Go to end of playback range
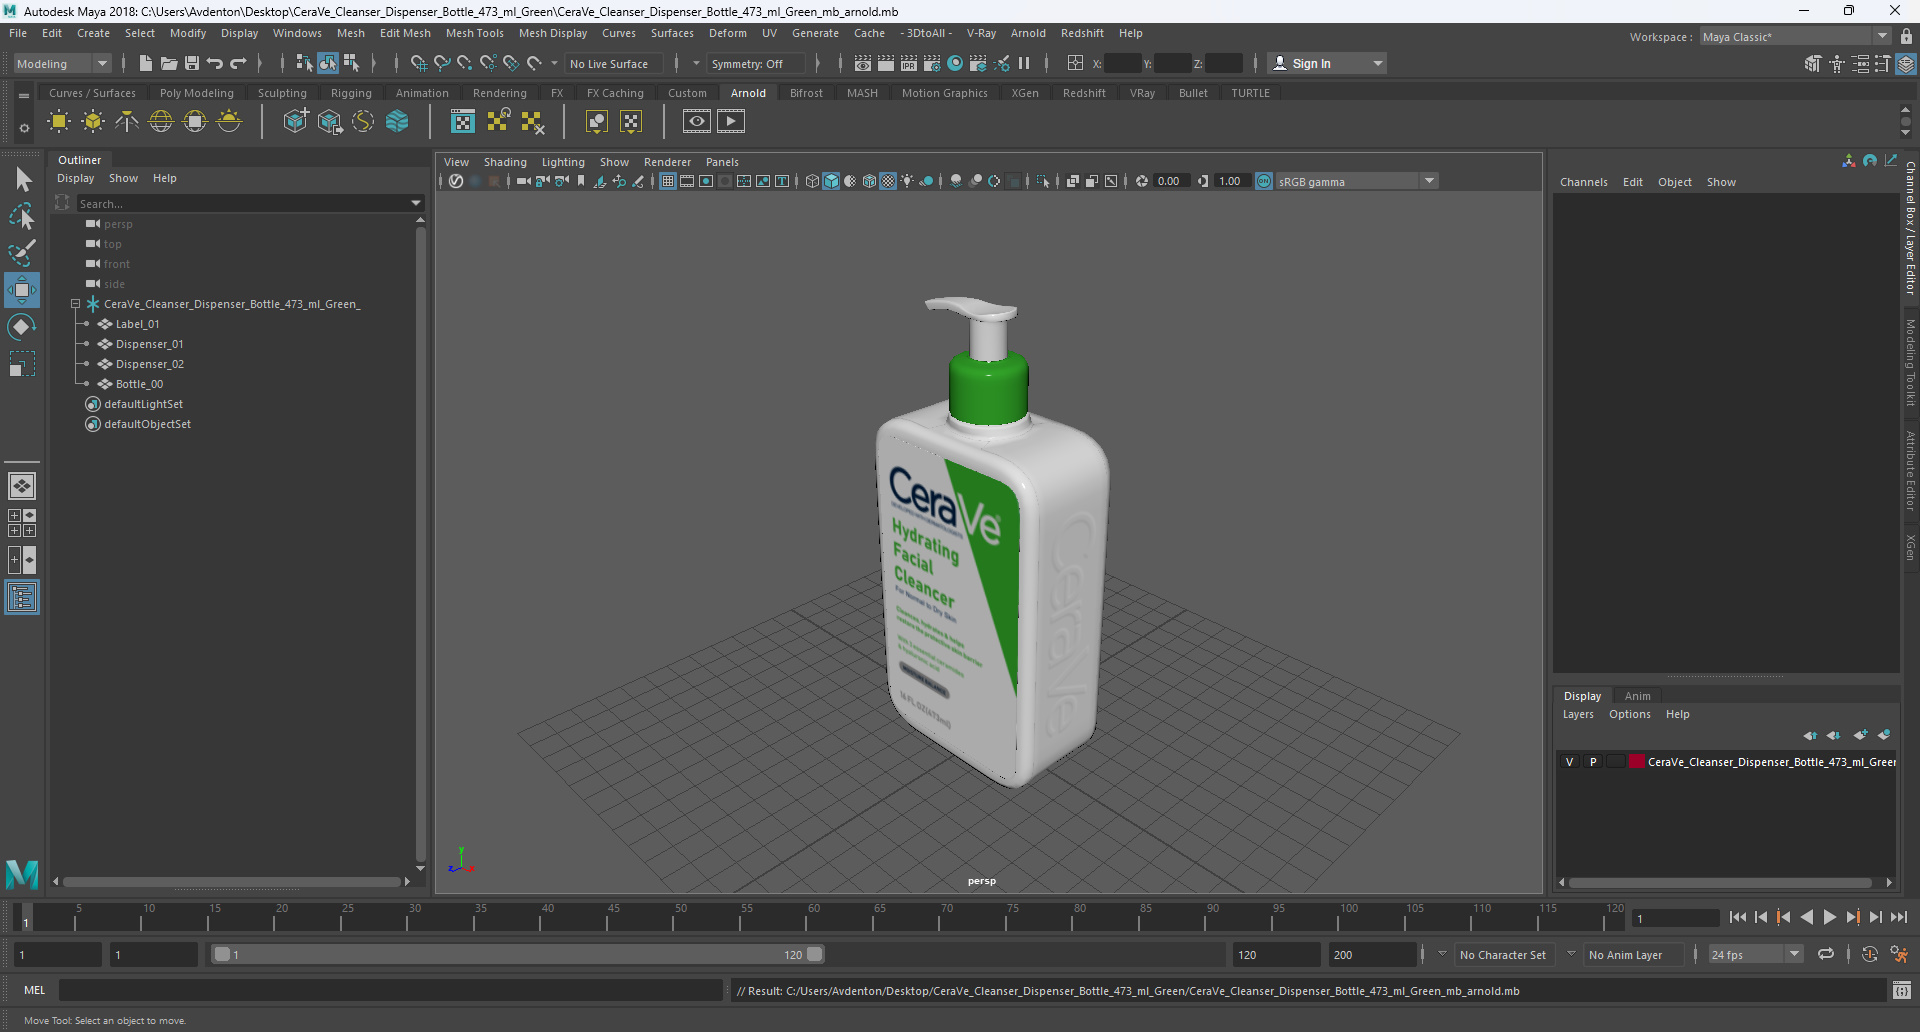This screenshot has width=1920, height=1032. click(1899, 917)
